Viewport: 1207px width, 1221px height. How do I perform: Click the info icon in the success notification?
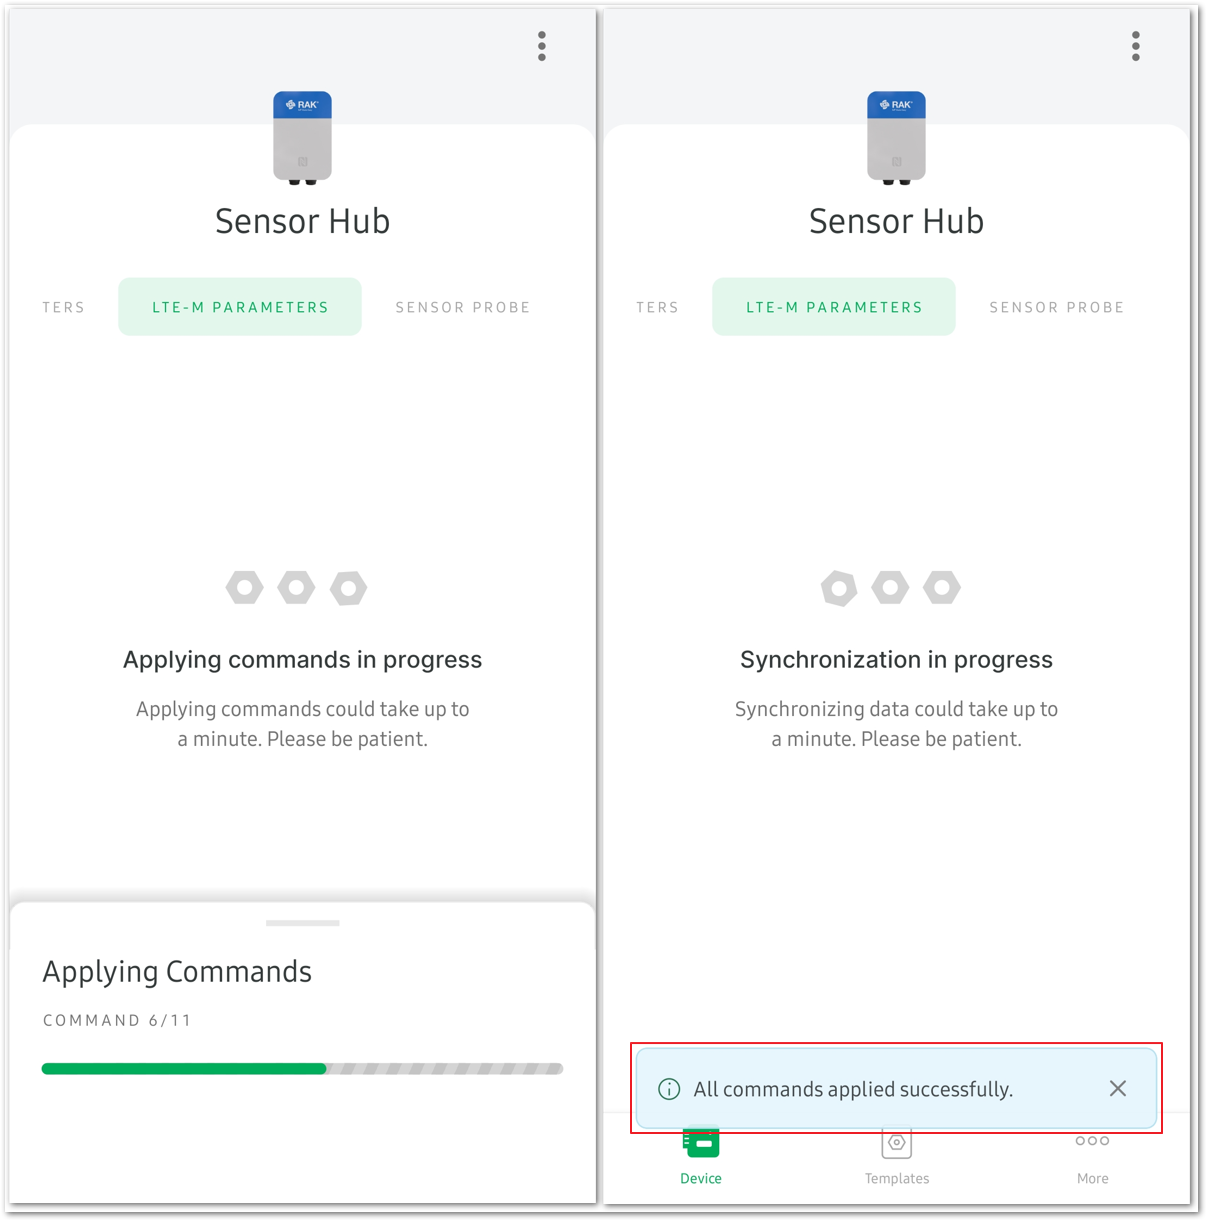pyautogui.click(x=669, y=1089)
